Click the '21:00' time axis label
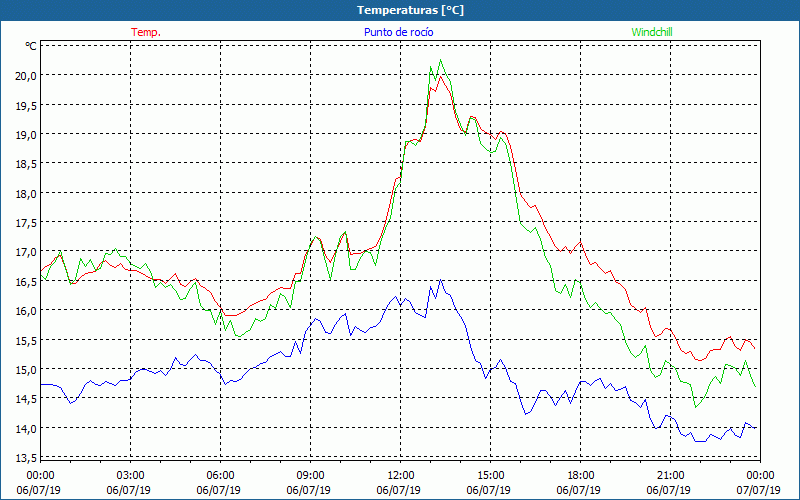800x500 pixels. coord(670,476)
